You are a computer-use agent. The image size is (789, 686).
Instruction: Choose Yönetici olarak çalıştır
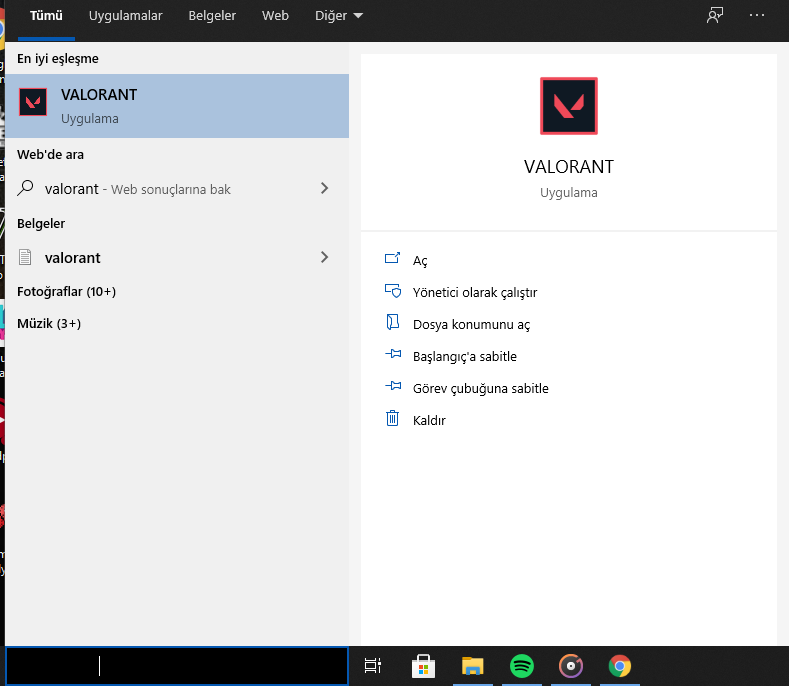pyautogui.click(x=475, y=292)
